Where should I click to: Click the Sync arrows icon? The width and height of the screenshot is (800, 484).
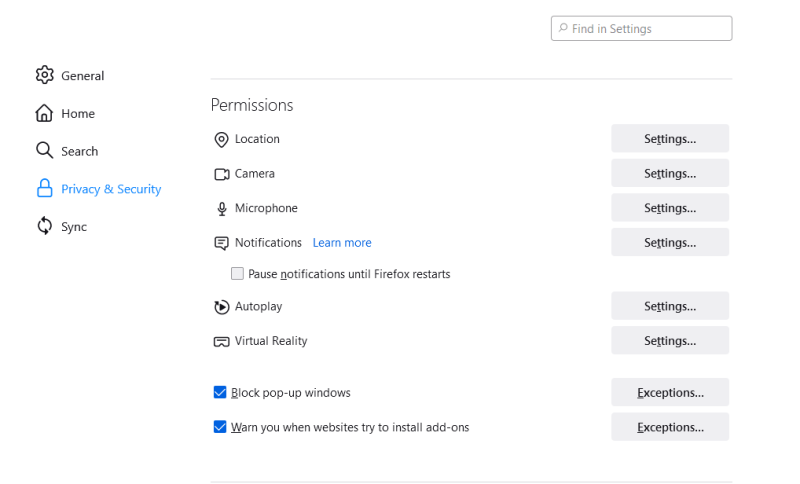point(44,227)
